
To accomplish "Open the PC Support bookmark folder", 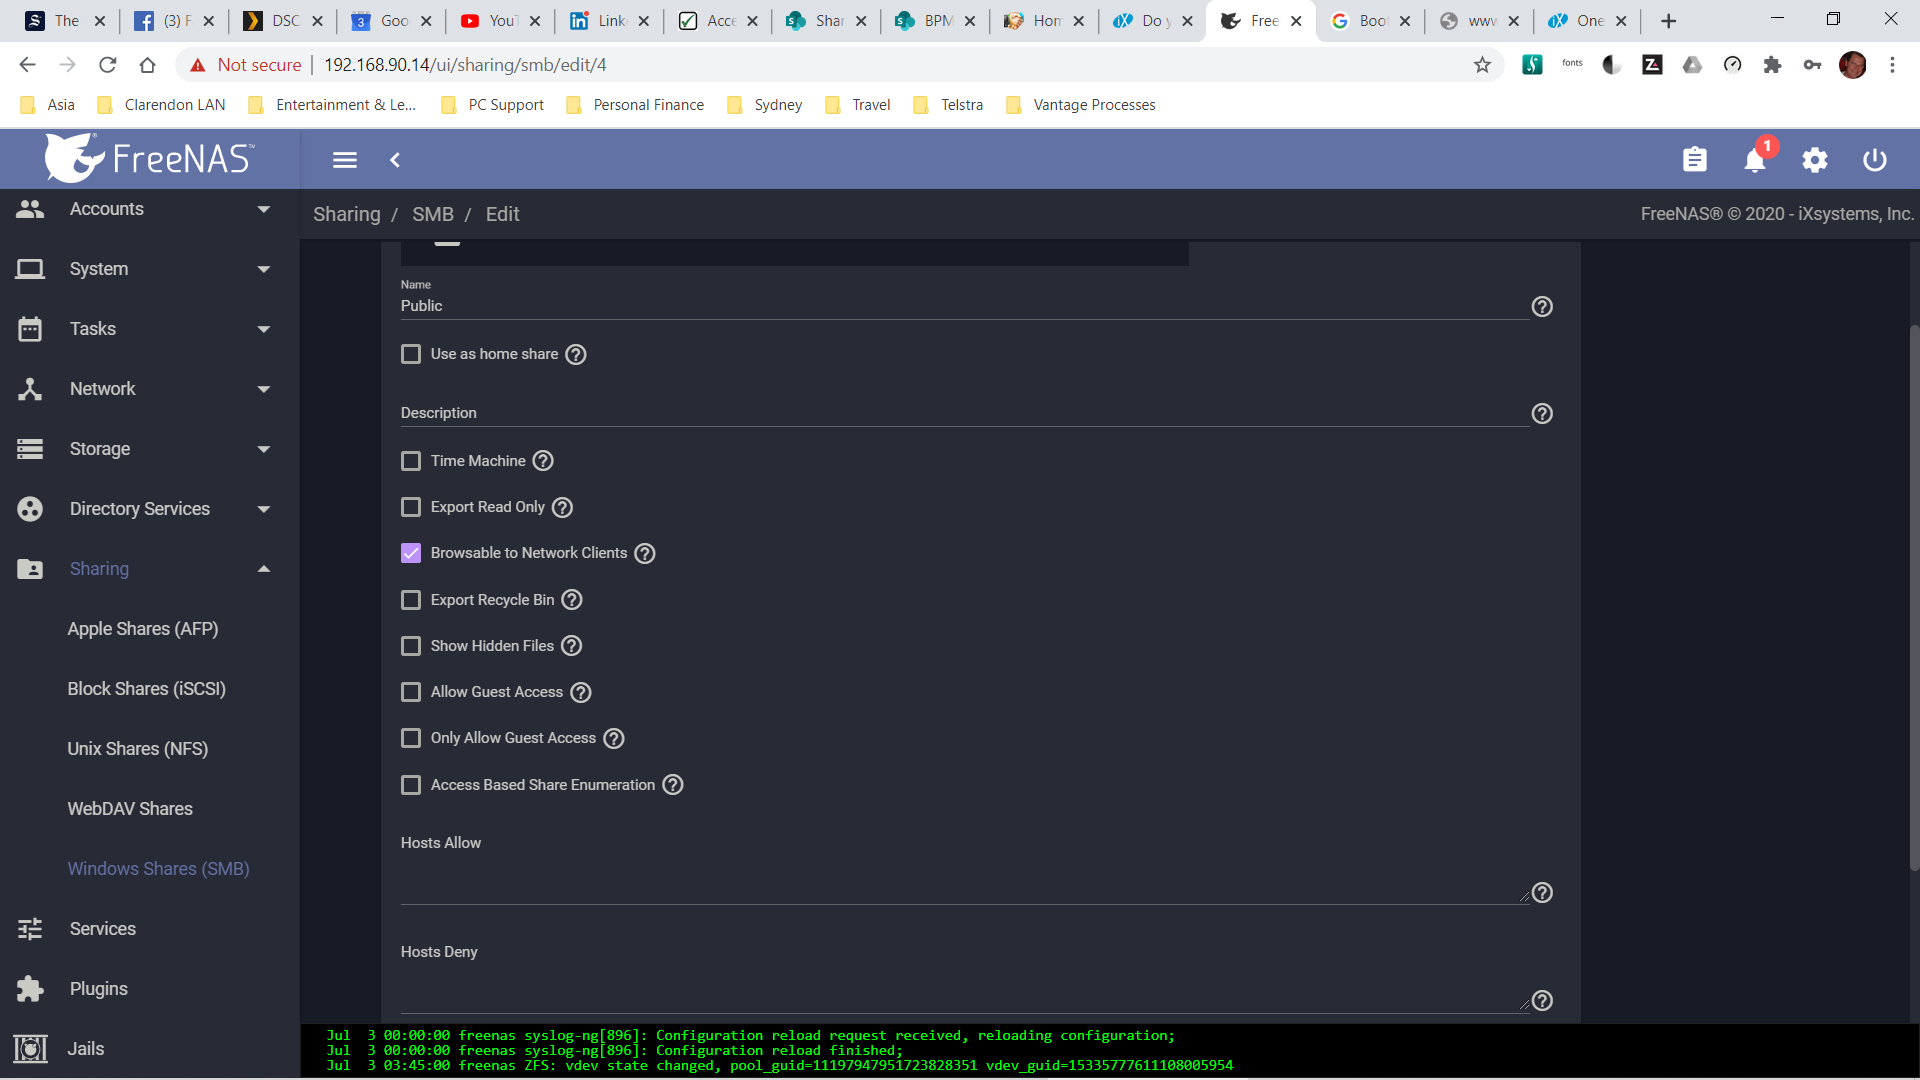I will click(x=493, y=105).
